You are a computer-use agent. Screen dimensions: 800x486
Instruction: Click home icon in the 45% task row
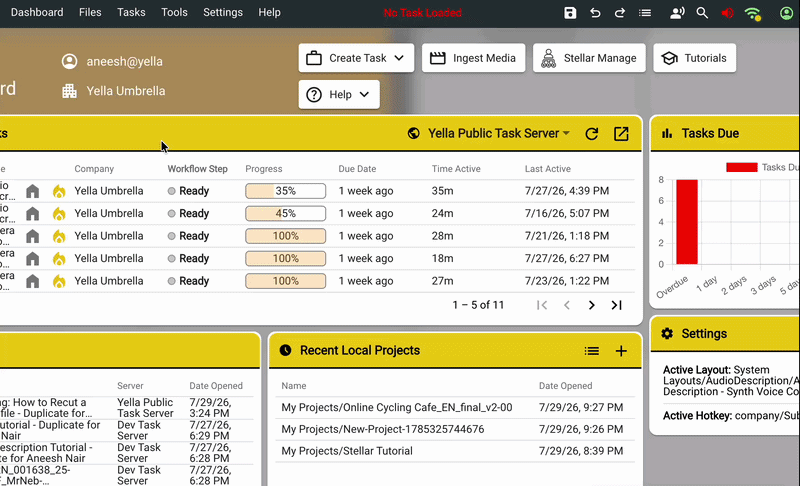point(33,214)
